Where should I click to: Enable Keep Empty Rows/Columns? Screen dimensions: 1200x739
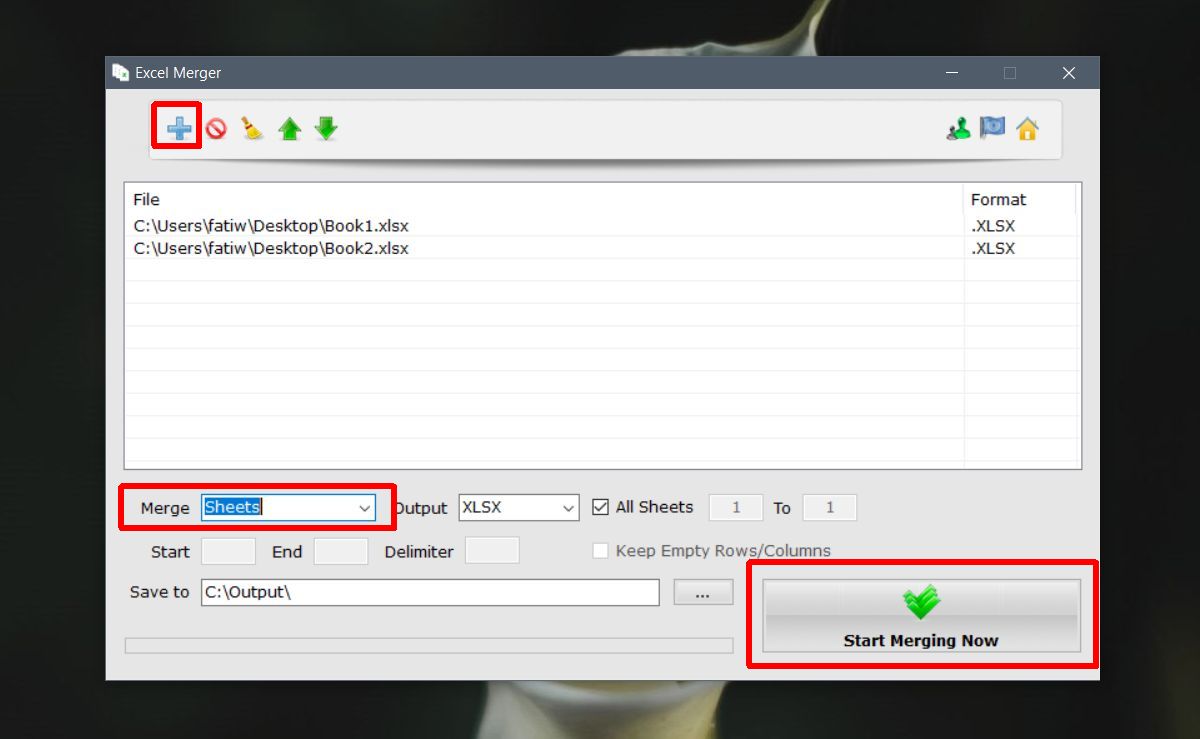pos(600,550)
